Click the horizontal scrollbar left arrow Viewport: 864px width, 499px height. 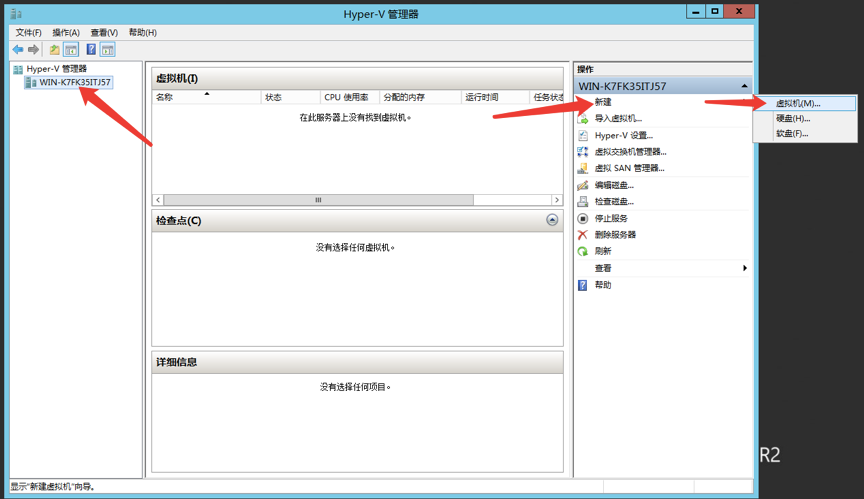[158, 200]
